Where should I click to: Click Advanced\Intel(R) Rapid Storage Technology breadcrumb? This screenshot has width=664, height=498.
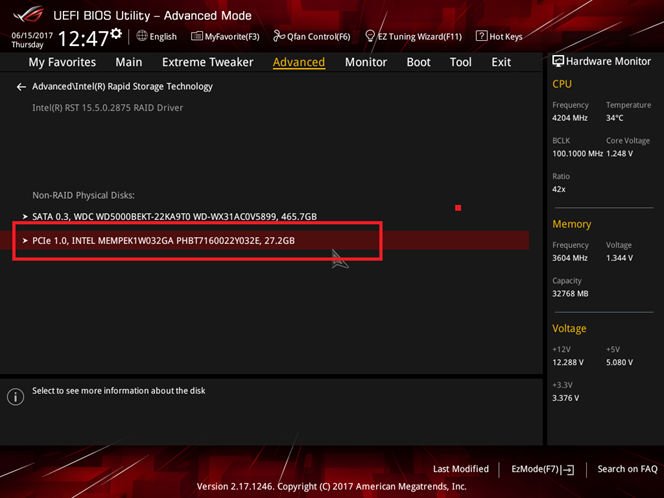coord(122,86)
